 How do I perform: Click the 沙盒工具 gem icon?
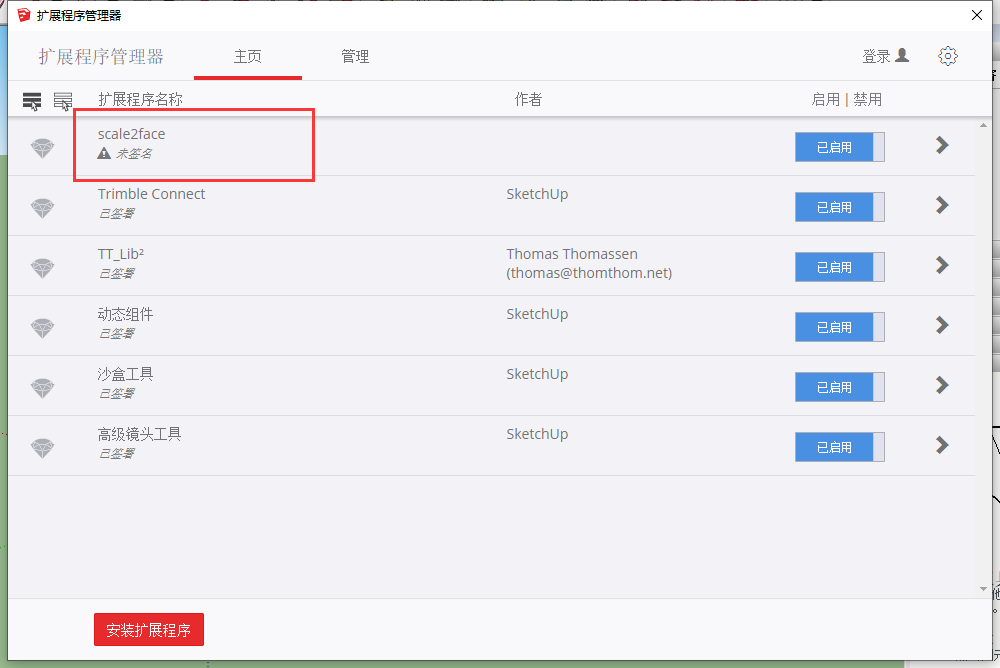pyautogui.click(x=43, y=388)
